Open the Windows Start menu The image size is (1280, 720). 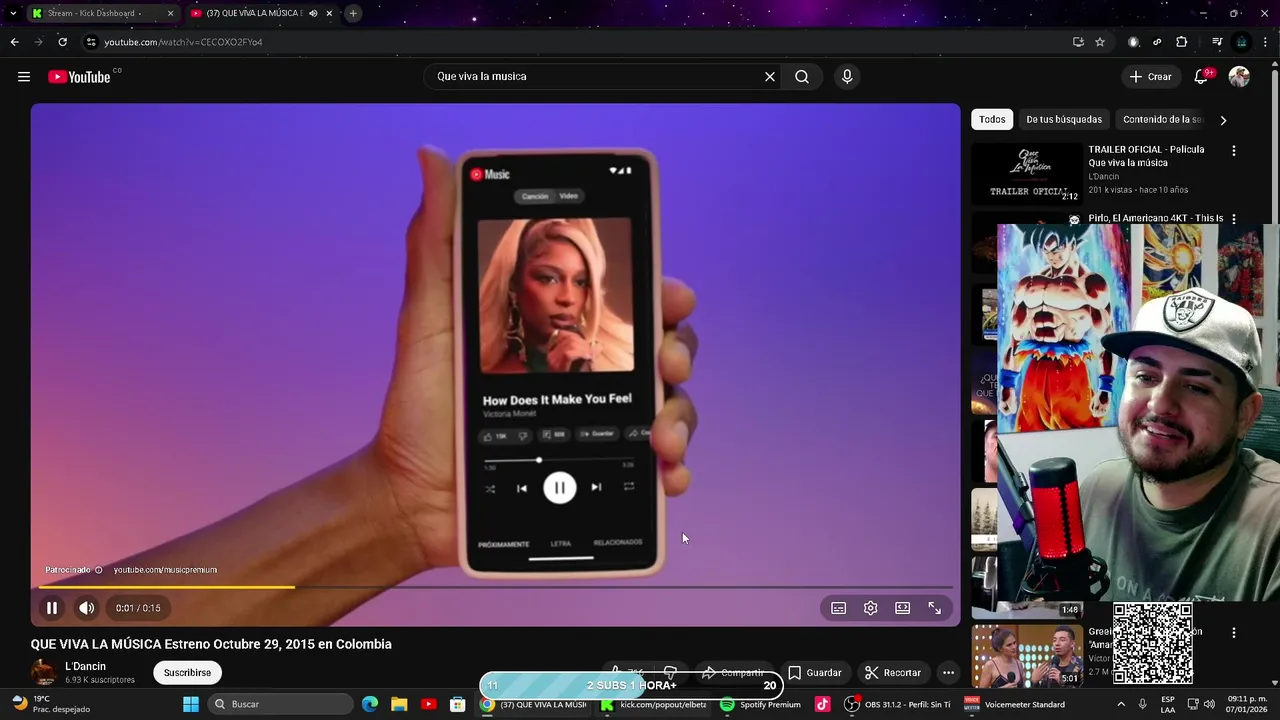click(x=191, y=704)
